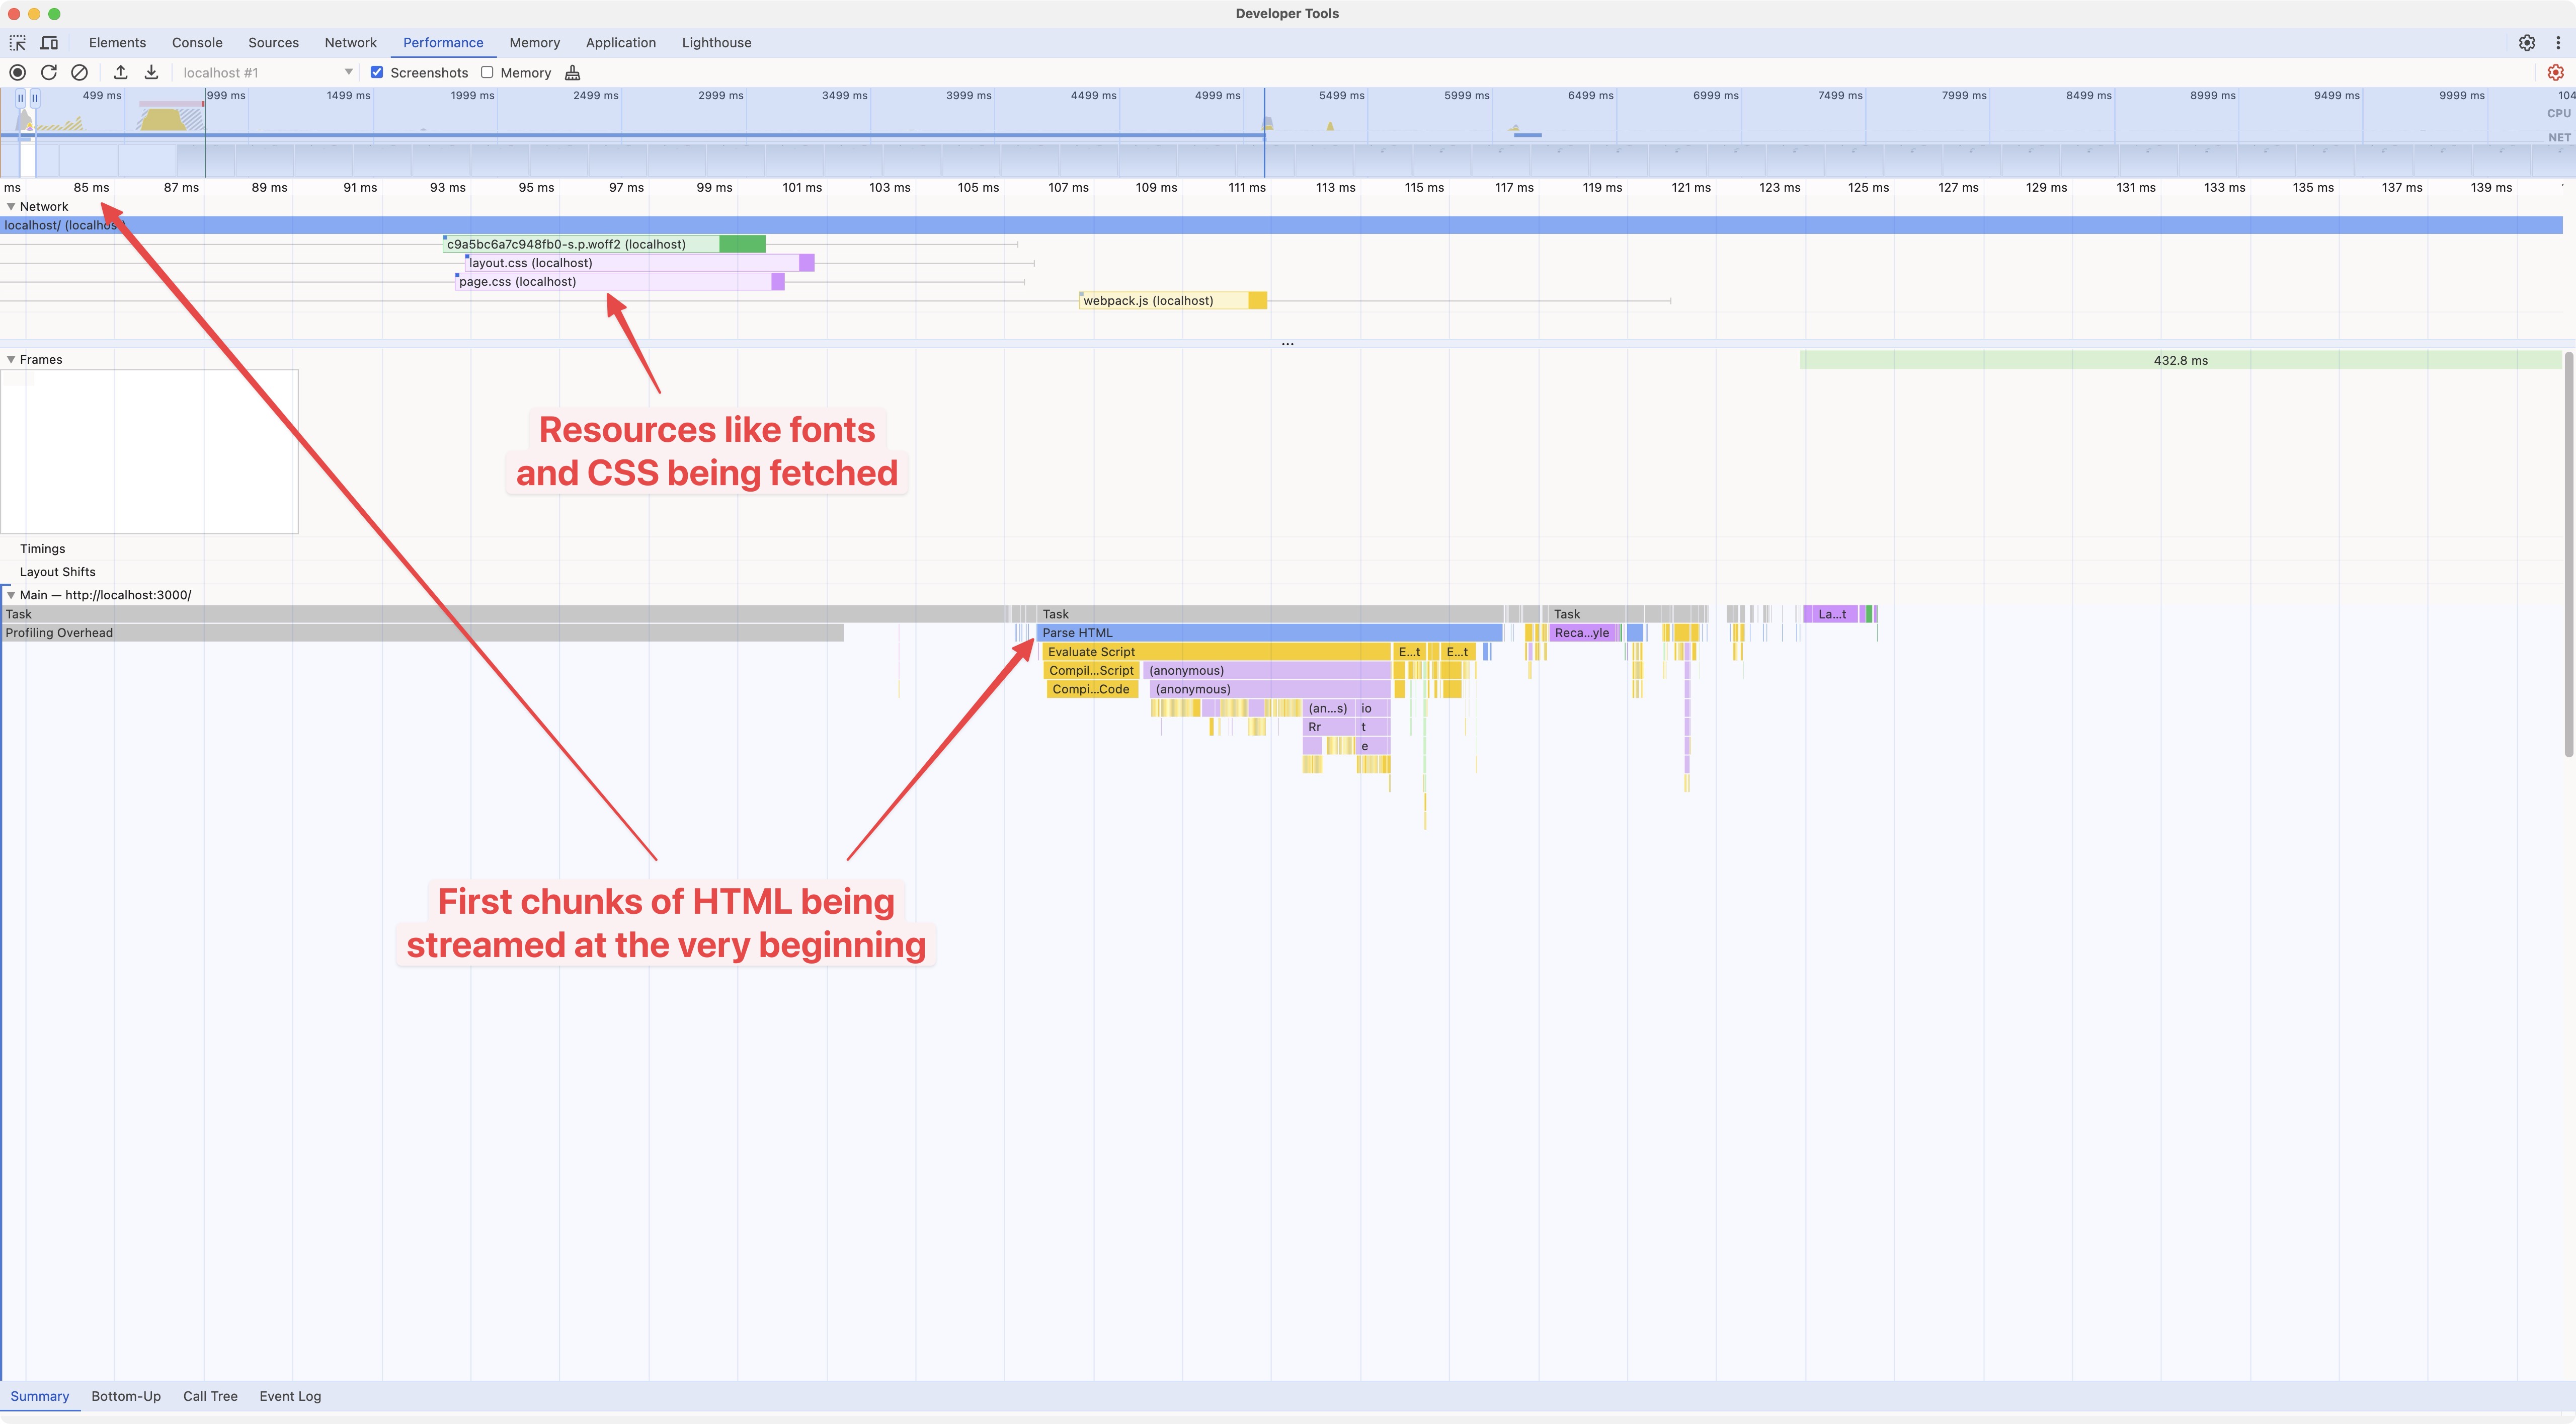Image resolution: width=2576 pixels, height=1424 pixels.
Task: Select the Parse HTML flame bar
Action: coord(1268,633)
